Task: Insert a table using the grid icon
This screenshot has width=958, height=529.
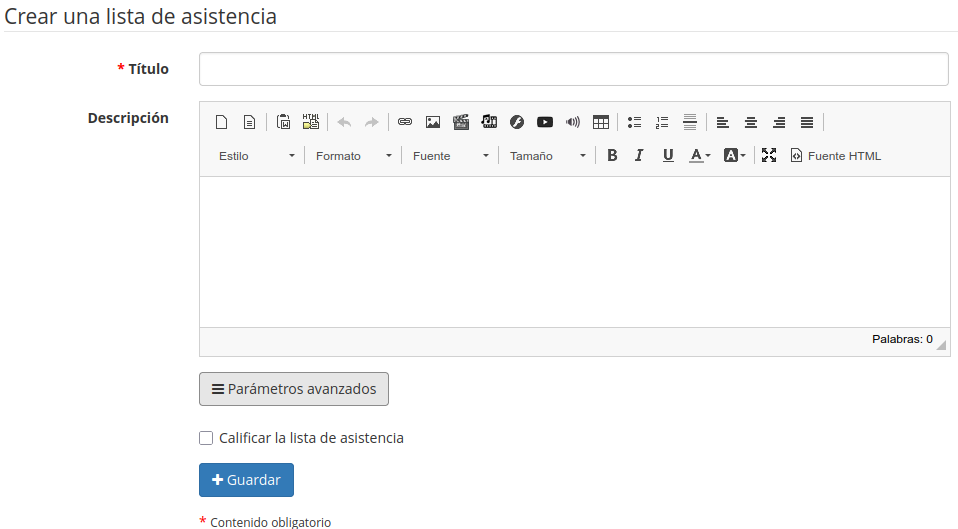Action: pos(601,122)
